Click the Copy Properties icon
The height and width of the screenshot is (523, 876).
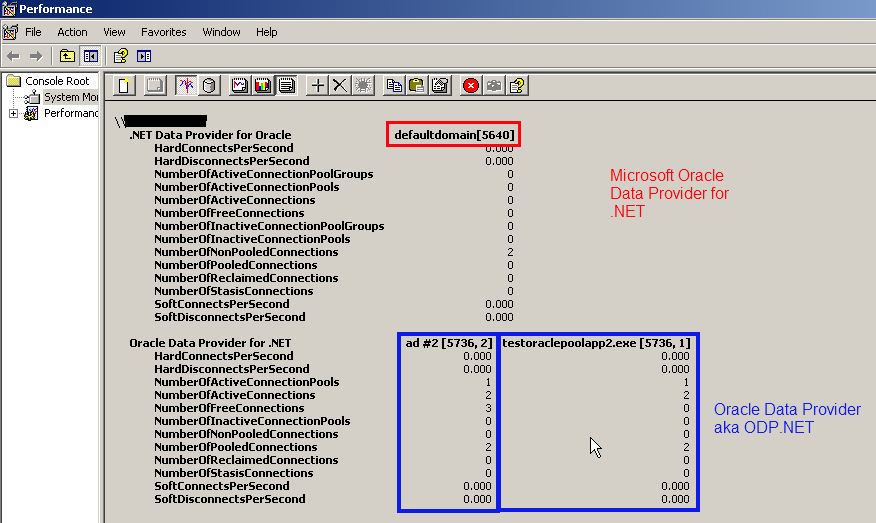point(394,86)
